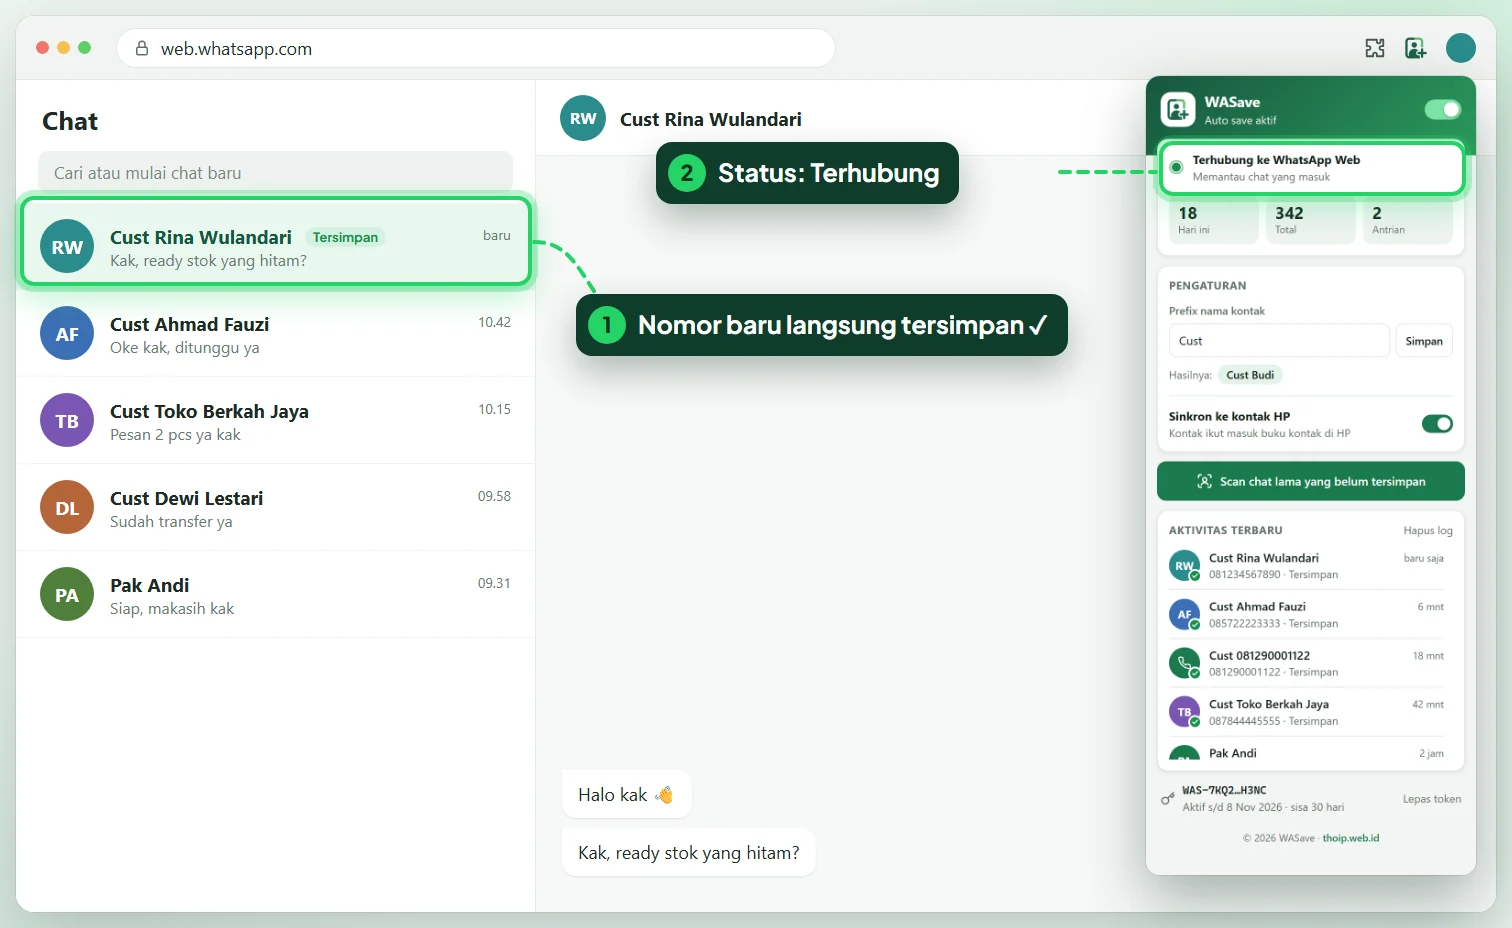Click the green status dot beside Terhubung
Viewport: 1512px width, 928px height.
click(1176, 167)
